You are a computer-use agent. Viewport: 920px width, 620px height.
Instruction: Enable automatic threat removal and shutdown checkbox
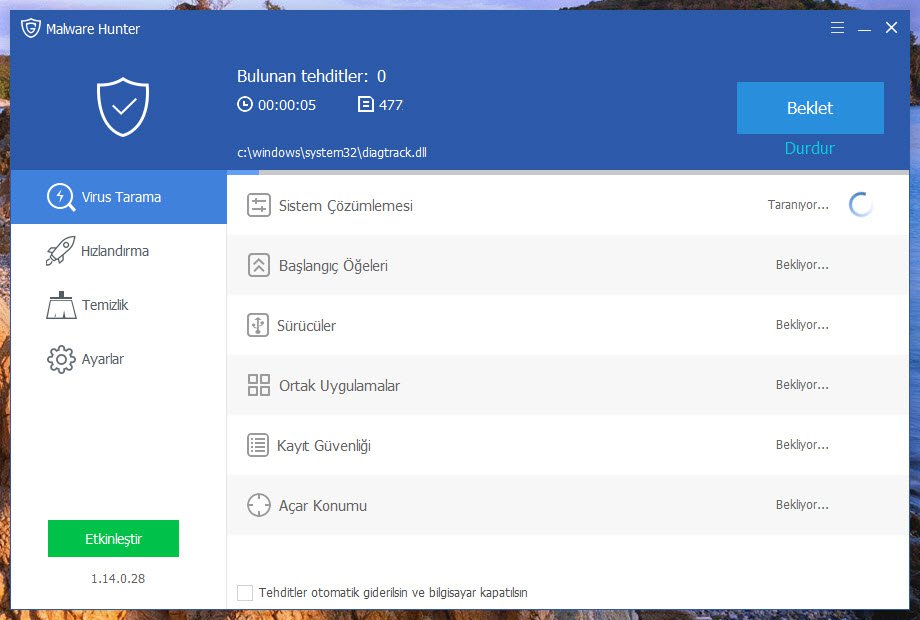pyautogui.click(x=245, y=592)
